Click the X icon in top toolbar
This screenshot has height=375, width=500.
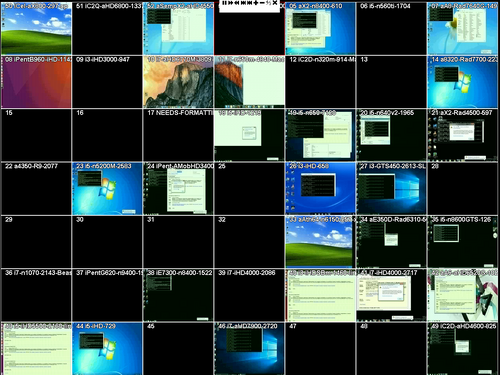pyautogui.click(x=275, y=3)
